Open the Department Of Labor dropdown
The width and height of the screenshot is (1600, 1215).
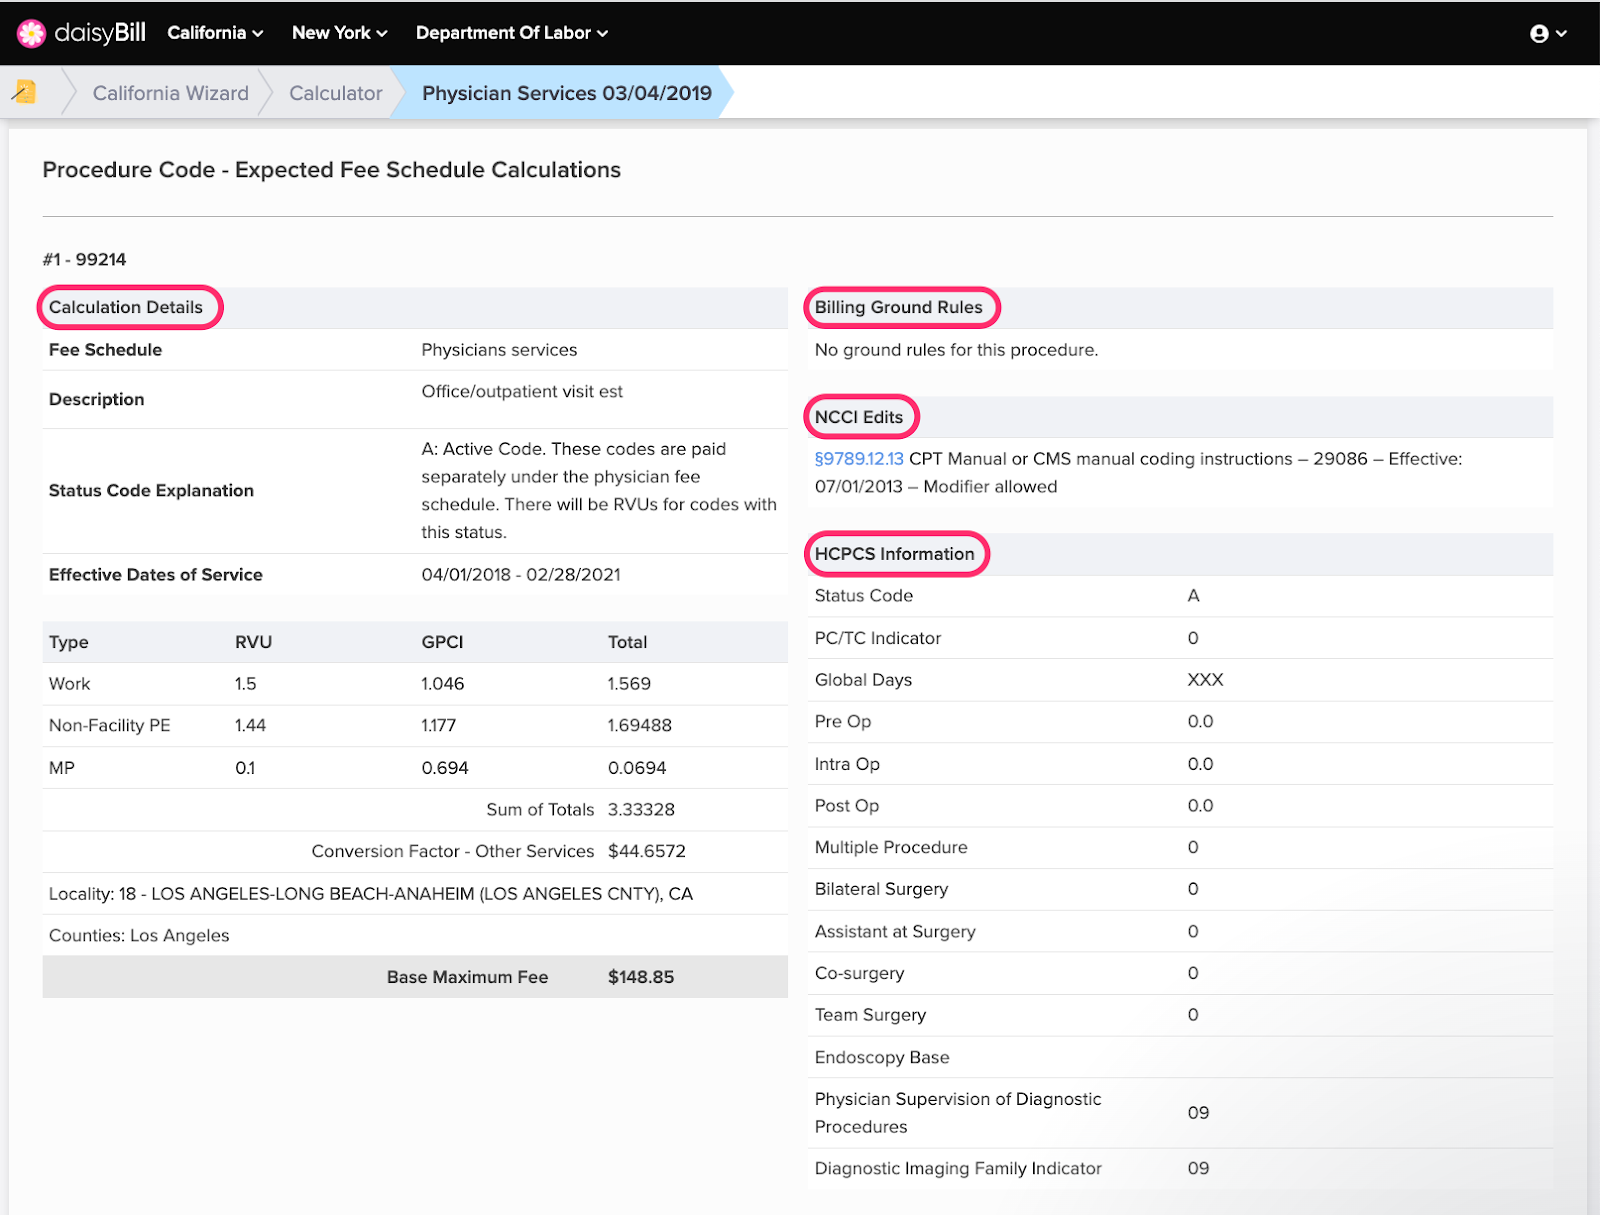(x=511, y=33)
